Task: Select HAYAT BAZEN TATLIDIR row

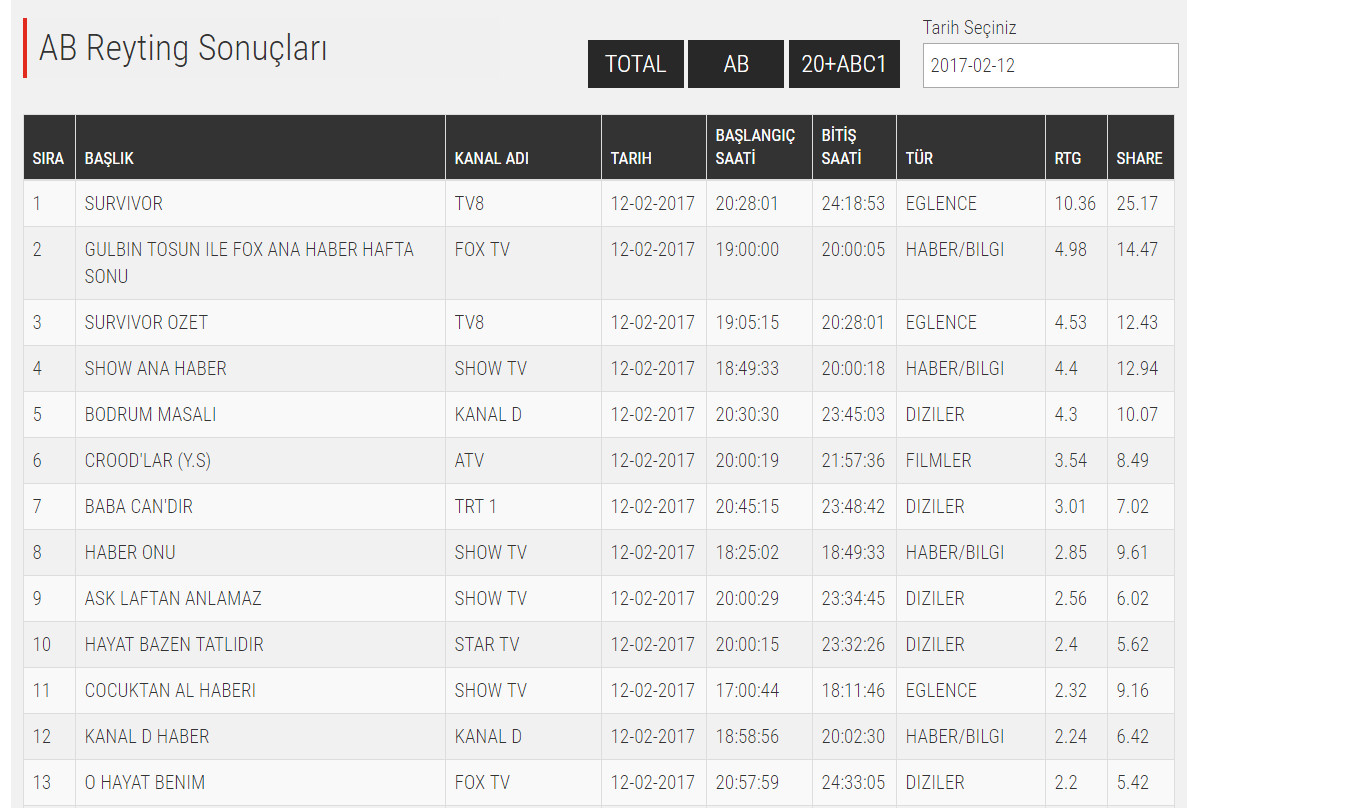Action: tap(174, 645)
